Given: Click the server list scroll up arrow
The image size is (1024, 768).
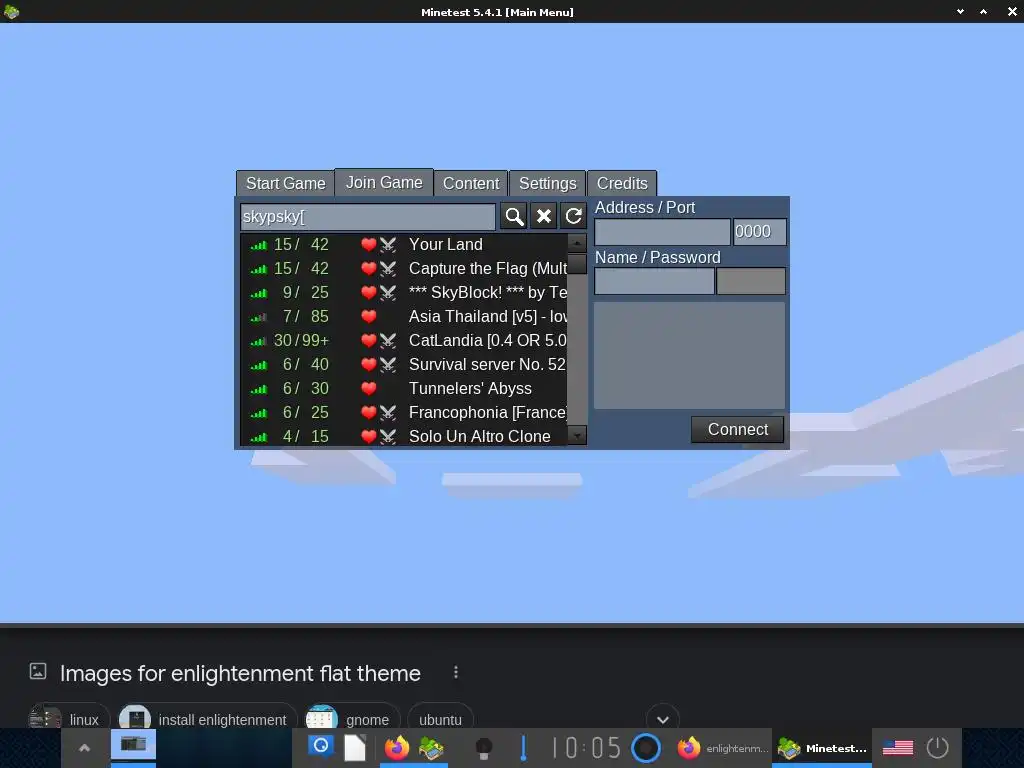Looking at the screenshot, I should (577, 243).
